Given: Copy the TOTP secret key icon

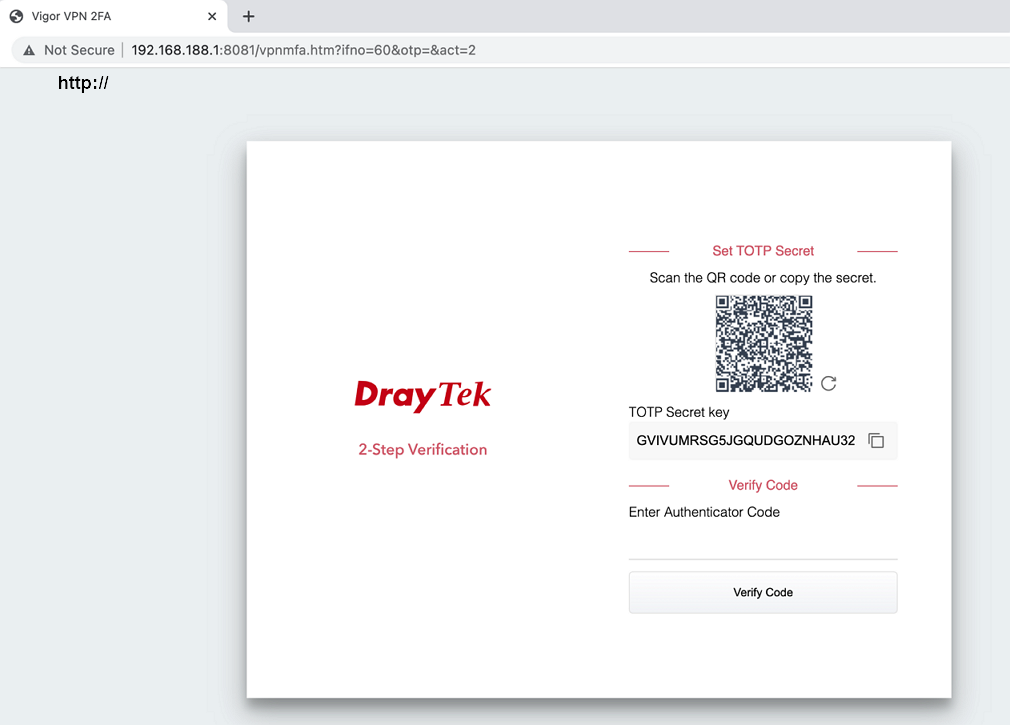Looking at the screenshot, I should [x=876, y=440].
